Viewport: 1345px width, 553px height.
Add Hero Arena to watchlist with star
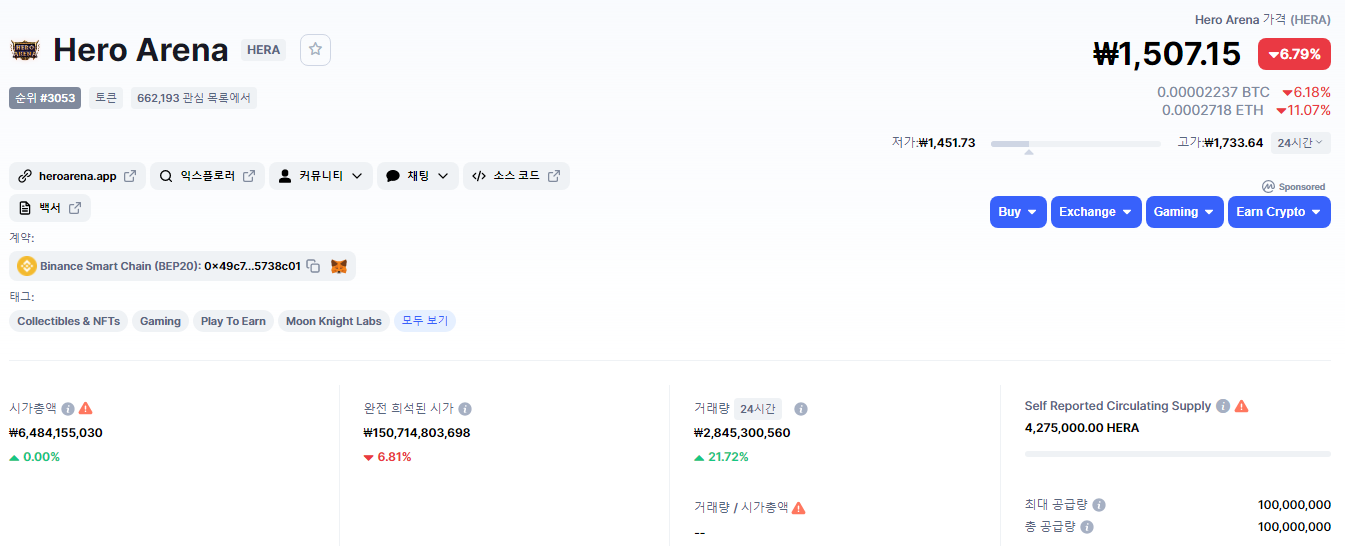coord(315,49)
